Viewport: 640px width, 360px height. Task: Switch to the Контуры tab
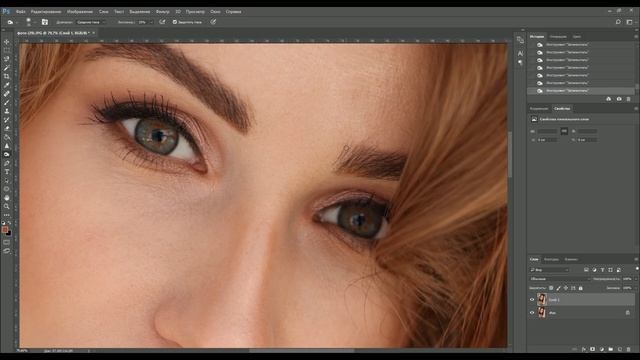point(551,259)
